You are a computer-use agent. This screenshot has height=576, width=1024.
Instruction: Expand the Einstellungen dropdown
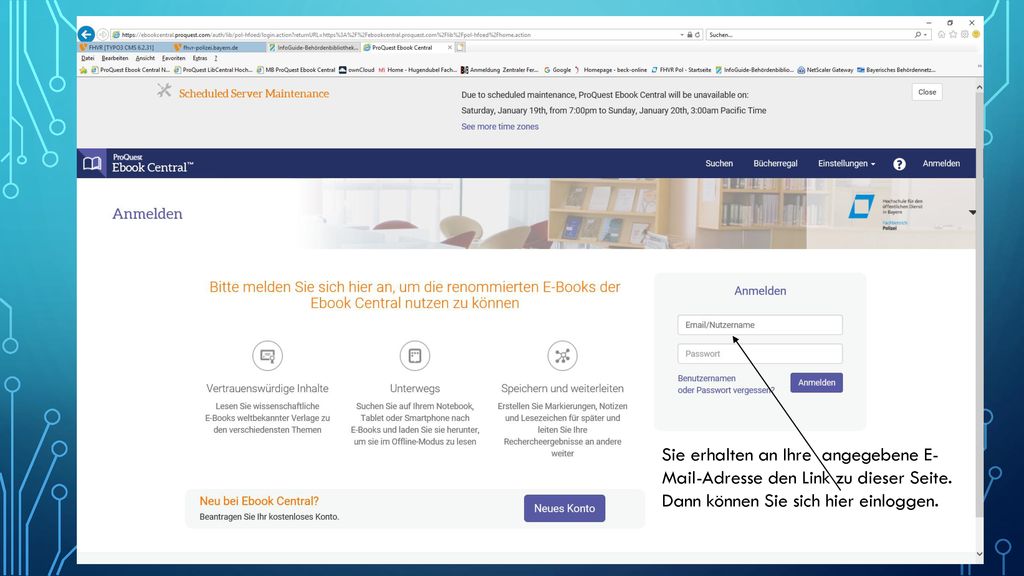[x=846, y=163]
